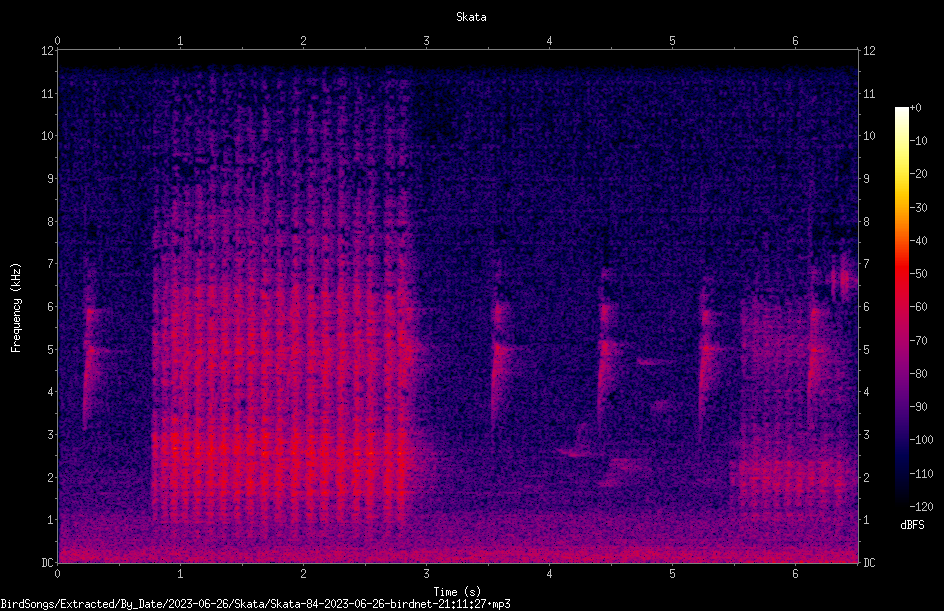Click the "dBFS" unit label
944x611 pixels.
tap(912, 525)
